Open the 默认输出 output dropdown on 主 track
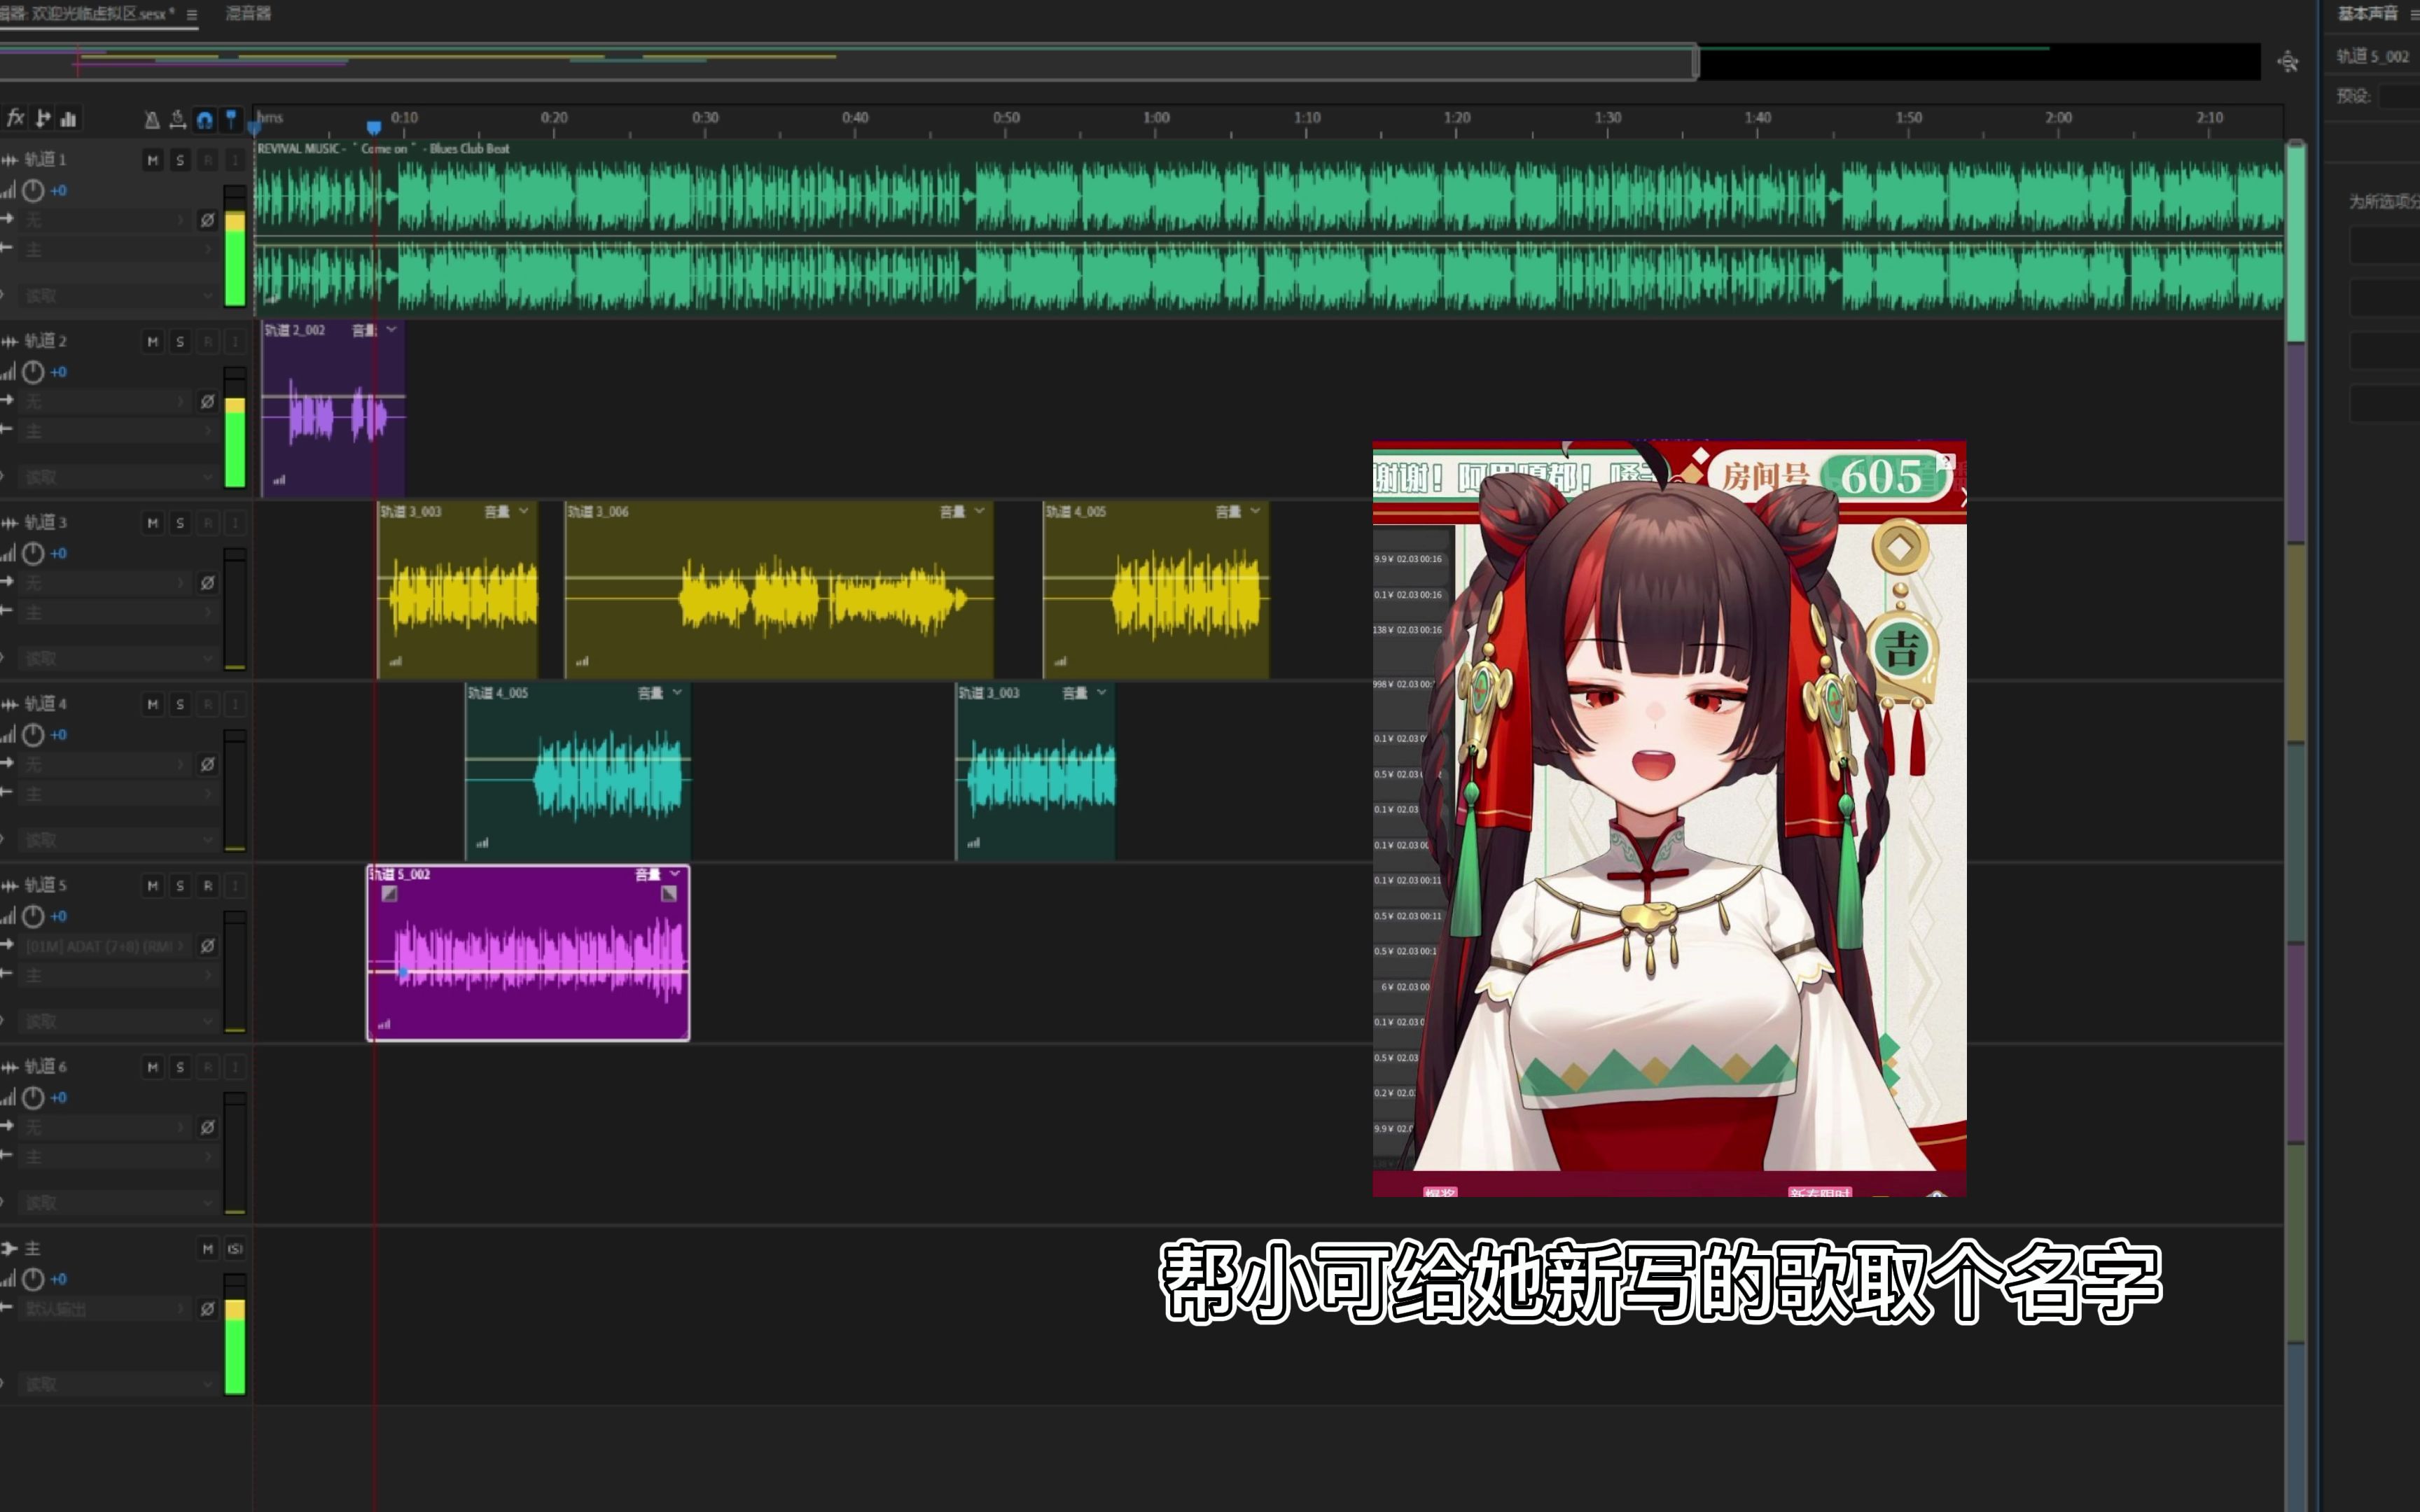 point(106,1309)
